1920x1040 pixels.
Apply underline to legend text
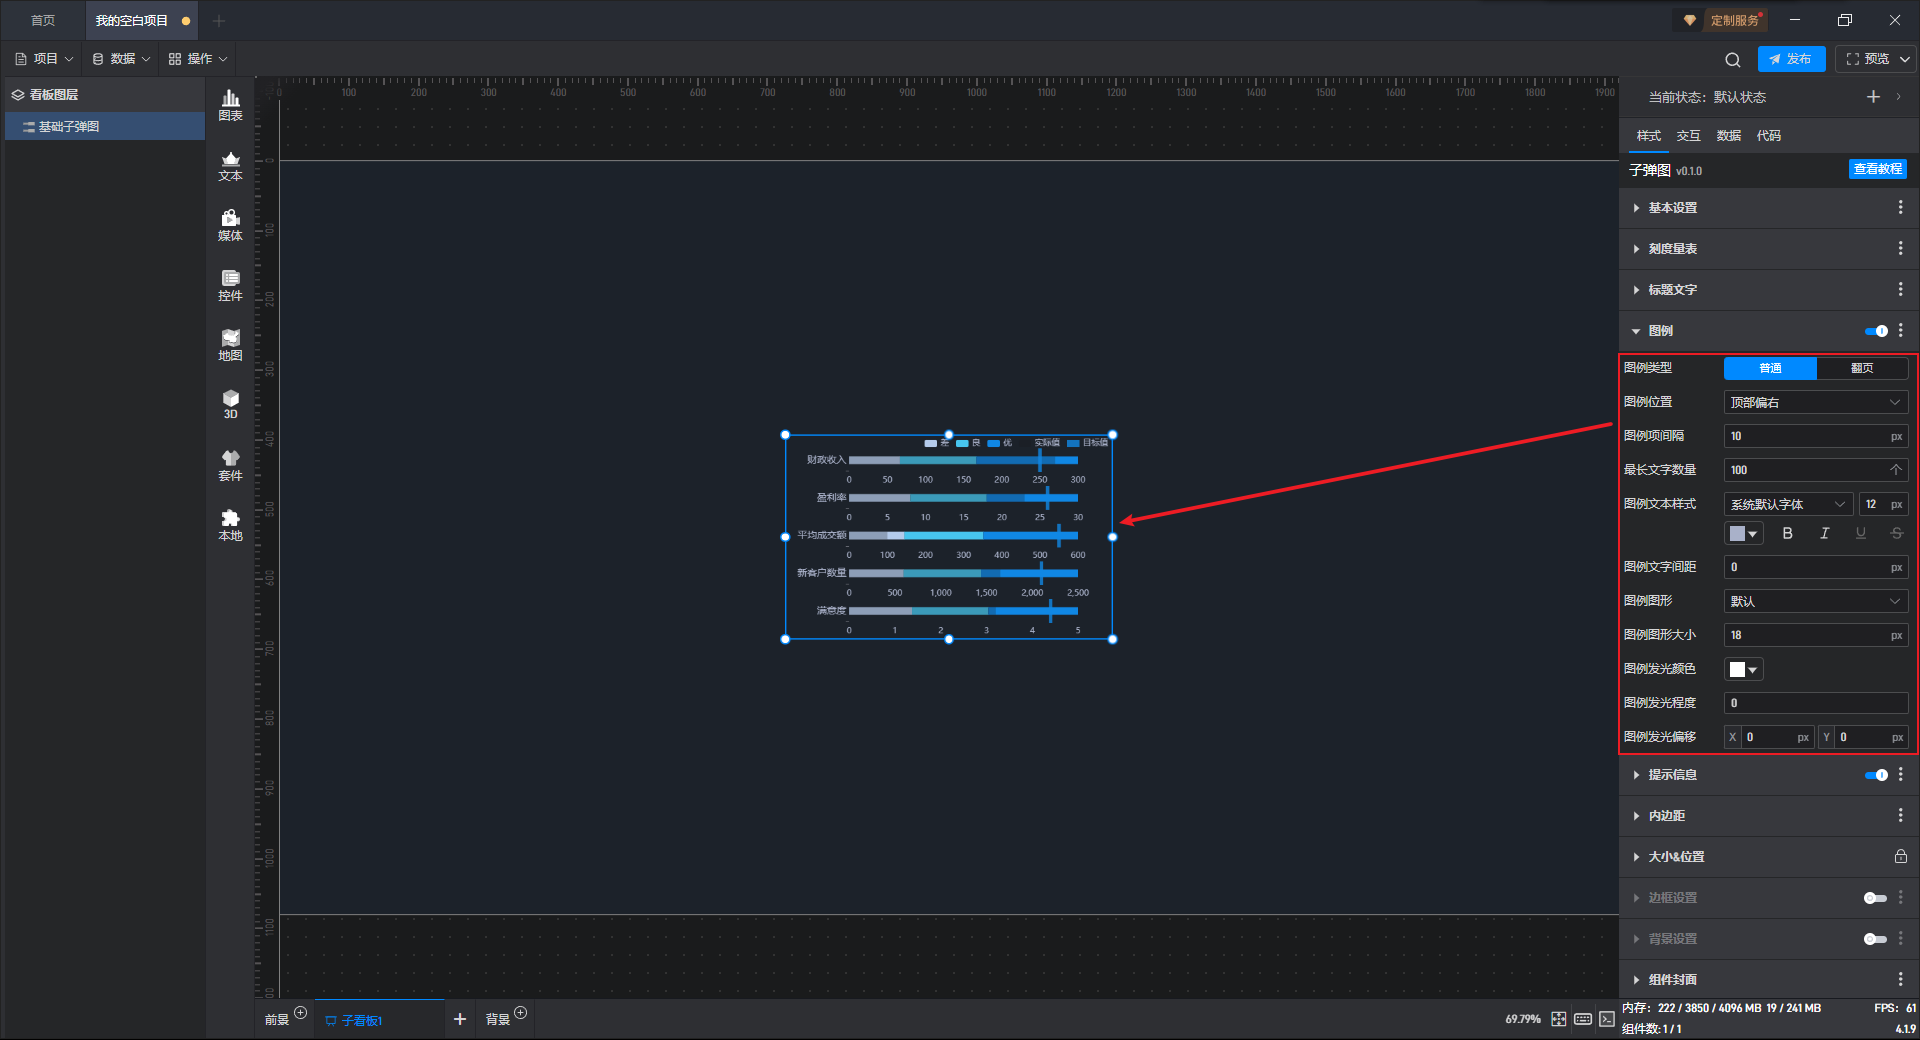[1860, 533]
